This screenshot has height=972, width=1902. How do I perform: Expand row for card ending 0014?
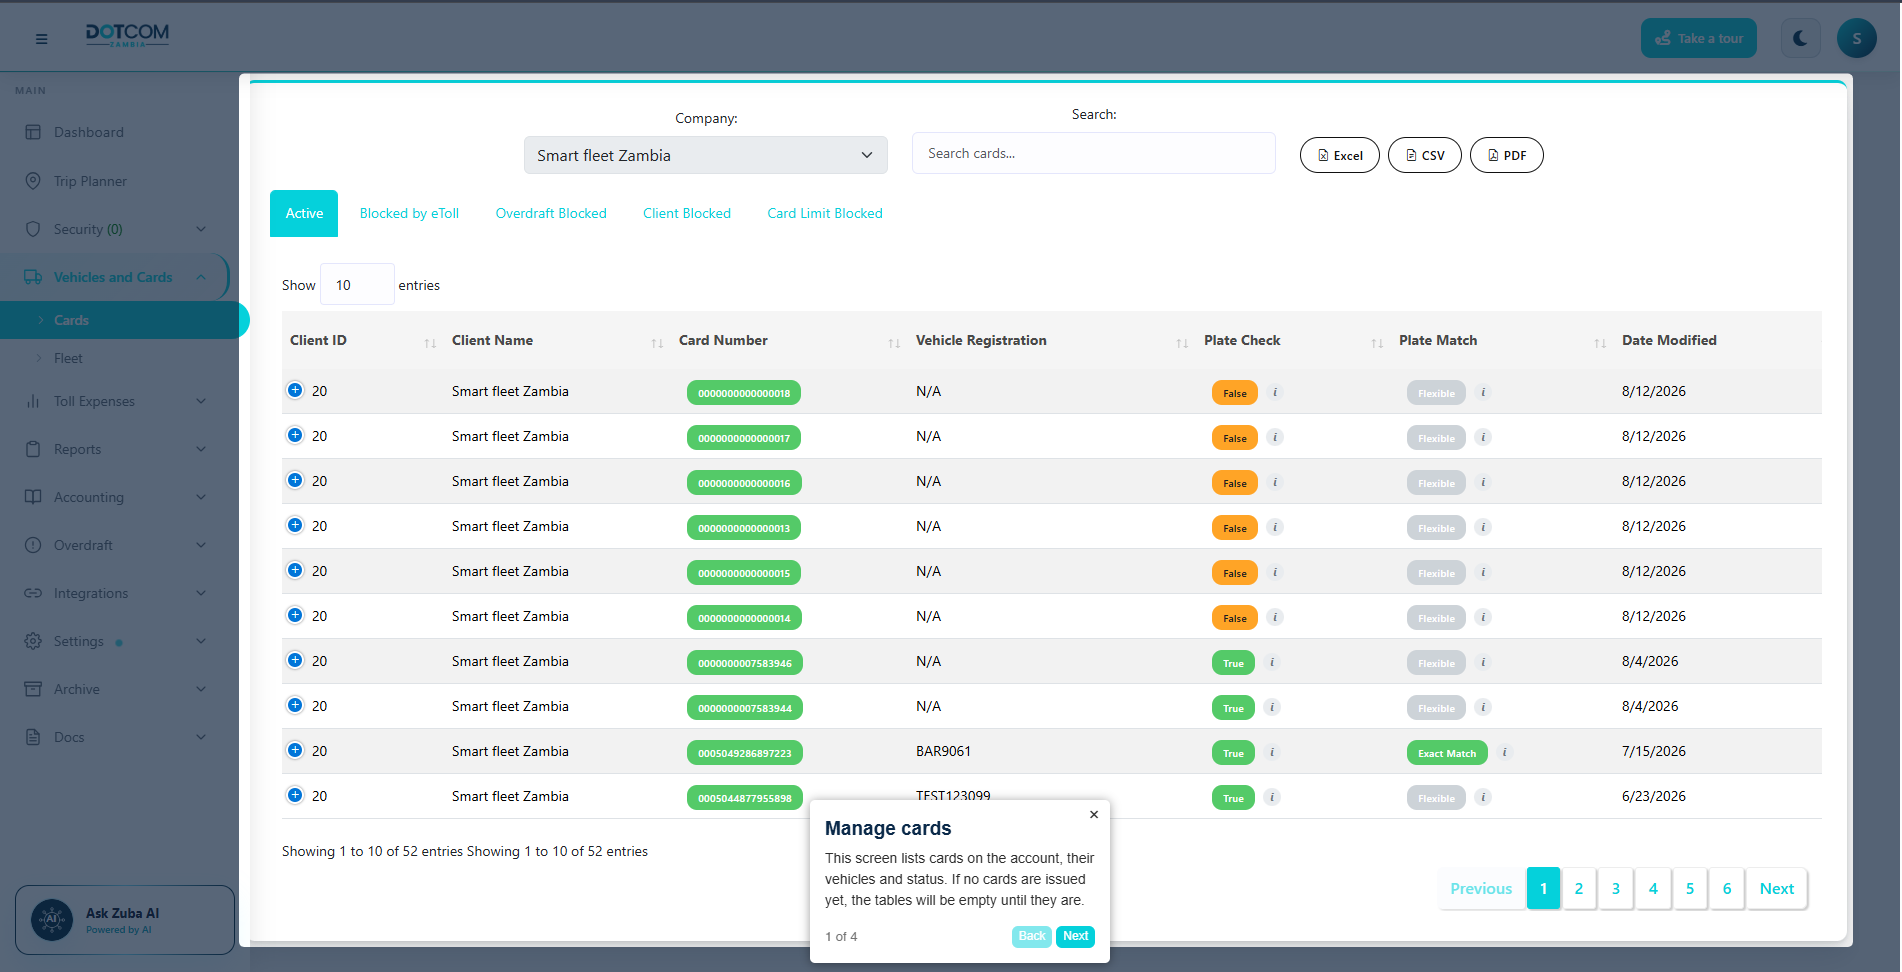tap(295, 615)
